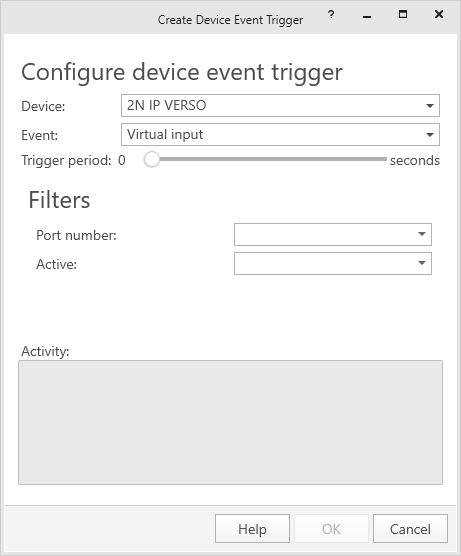Click the arrow at the Event field's right edge
The image size is (461, 556).
point(430,135)
